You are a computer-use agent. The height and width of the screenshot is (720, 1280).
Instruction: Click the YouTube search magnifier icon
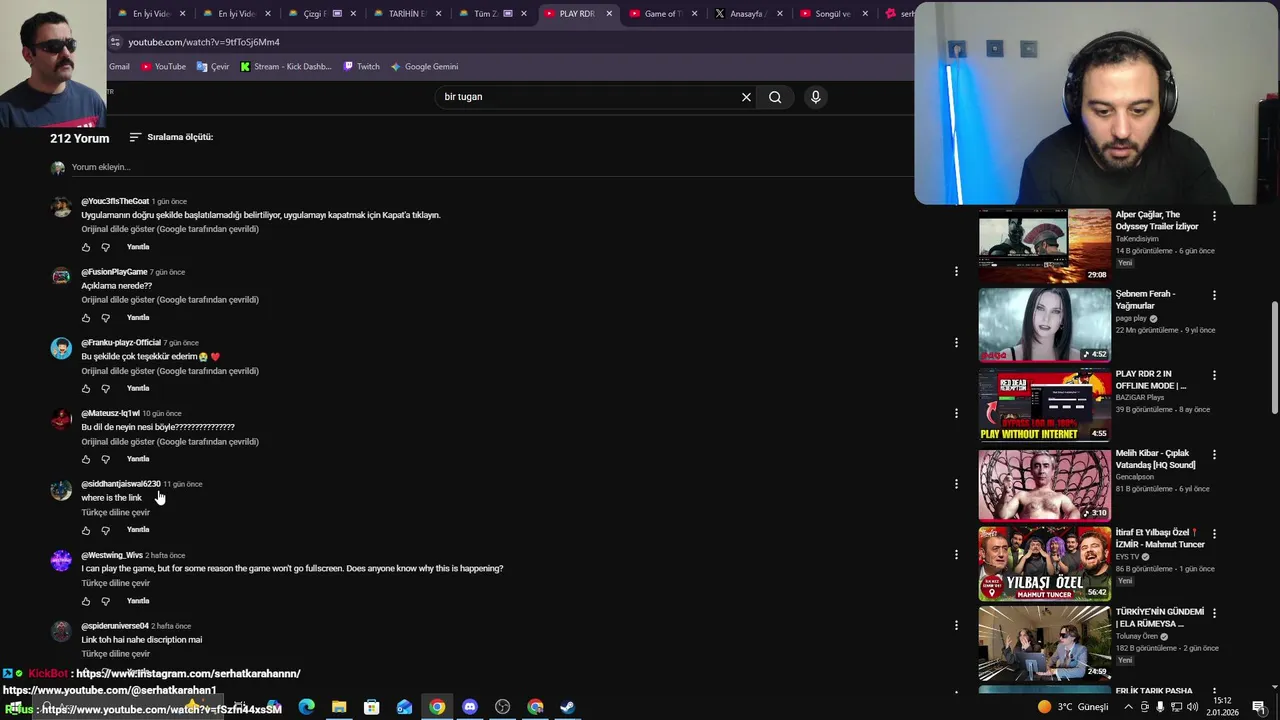pos(775,97)
